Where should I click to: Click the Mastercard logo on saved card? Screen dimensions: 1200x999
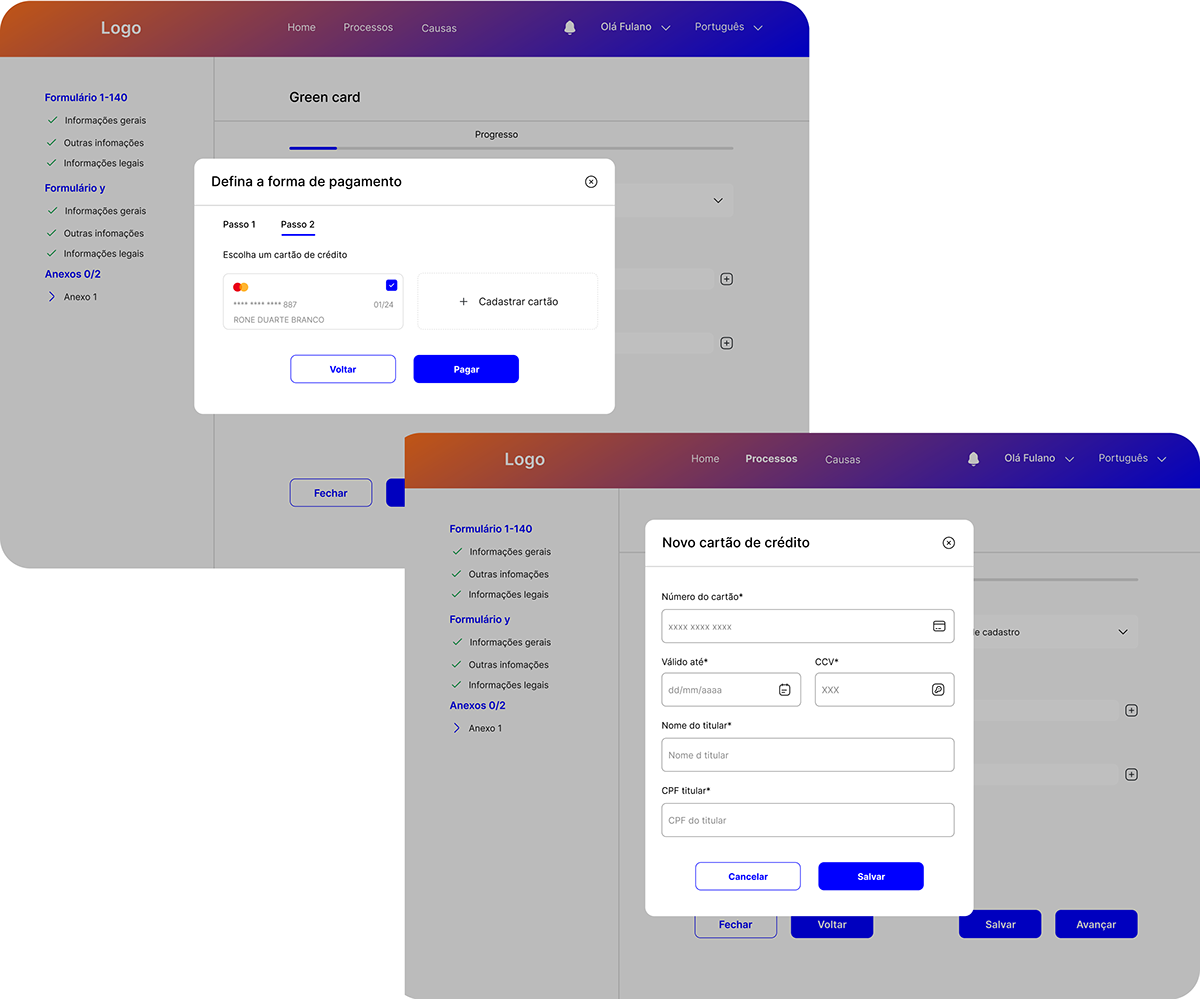[240, 287]
